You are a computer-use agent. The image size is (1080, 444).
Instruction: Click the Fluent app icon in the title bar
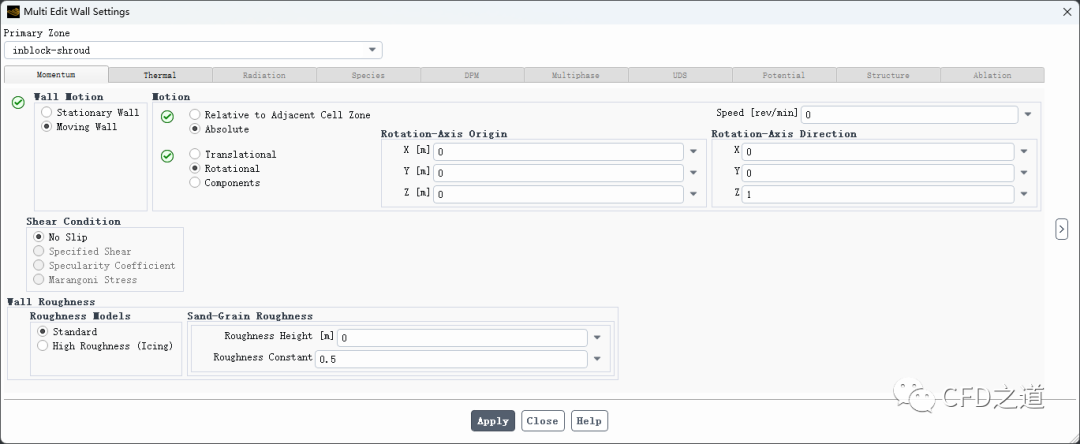point(13,11)
